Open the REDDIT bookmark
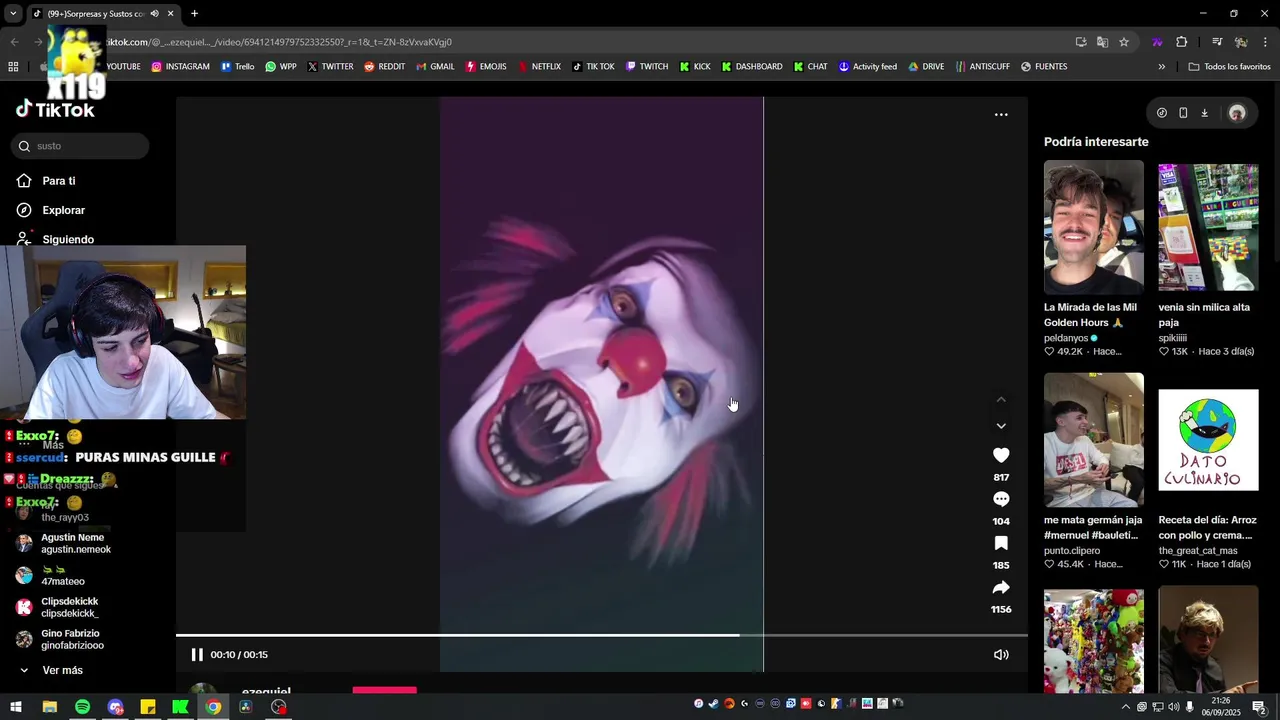Screen dimensions: 1280x720 click(x=384, y=67)
